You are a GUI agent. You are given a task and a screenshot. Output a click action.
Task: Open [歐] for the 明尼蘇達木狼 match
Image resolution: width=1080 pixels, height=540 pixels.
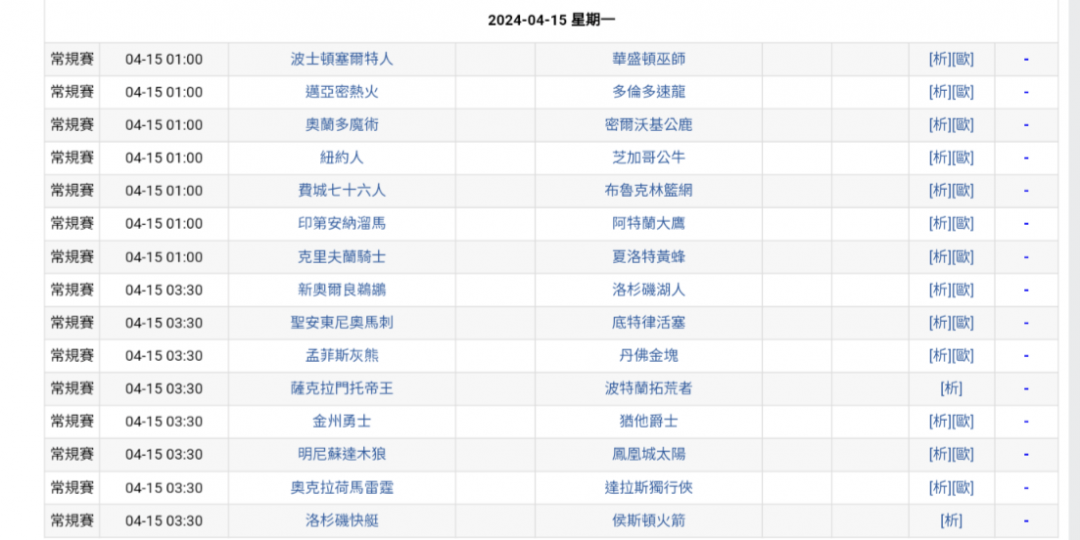(x=963, y=455)
